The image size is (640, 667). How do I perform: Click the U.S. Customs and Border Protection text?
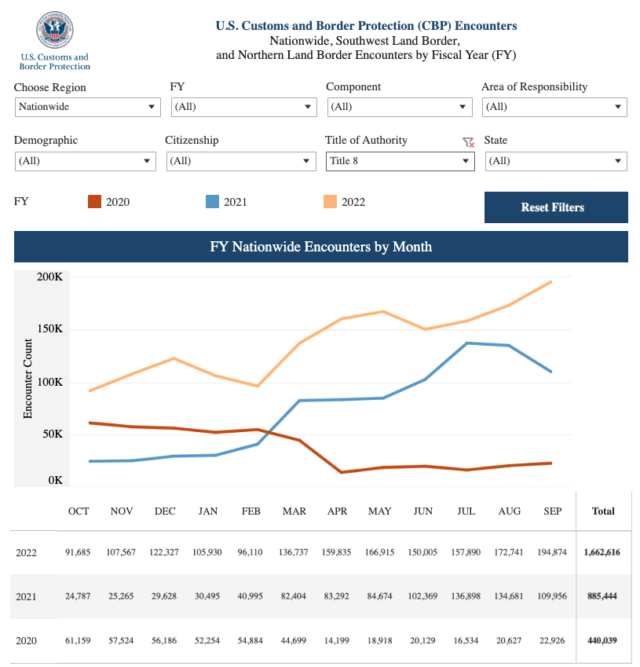coord(54,62)
